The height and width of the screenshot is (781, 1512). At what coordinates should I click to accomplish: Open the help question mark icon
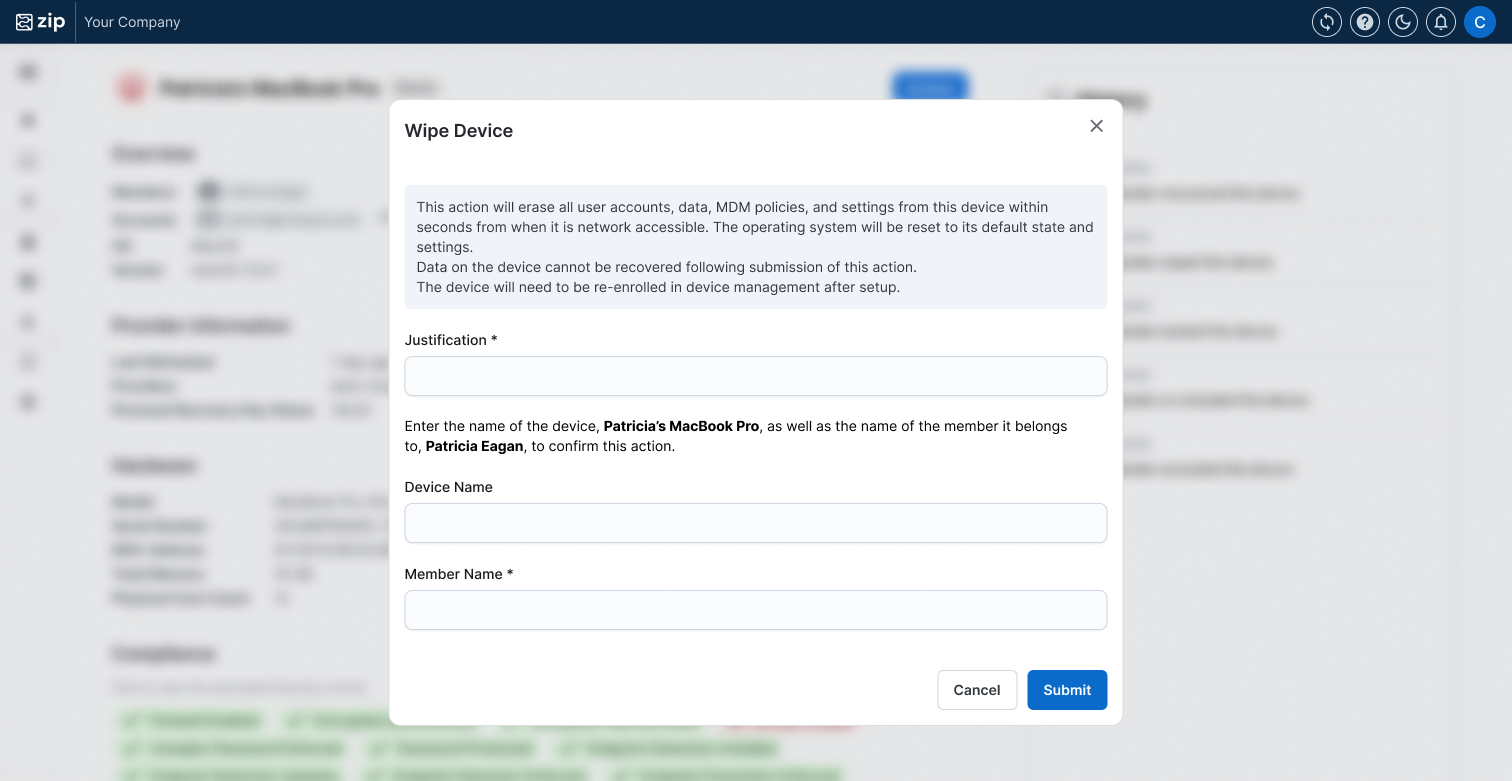tap(1364, 22)
